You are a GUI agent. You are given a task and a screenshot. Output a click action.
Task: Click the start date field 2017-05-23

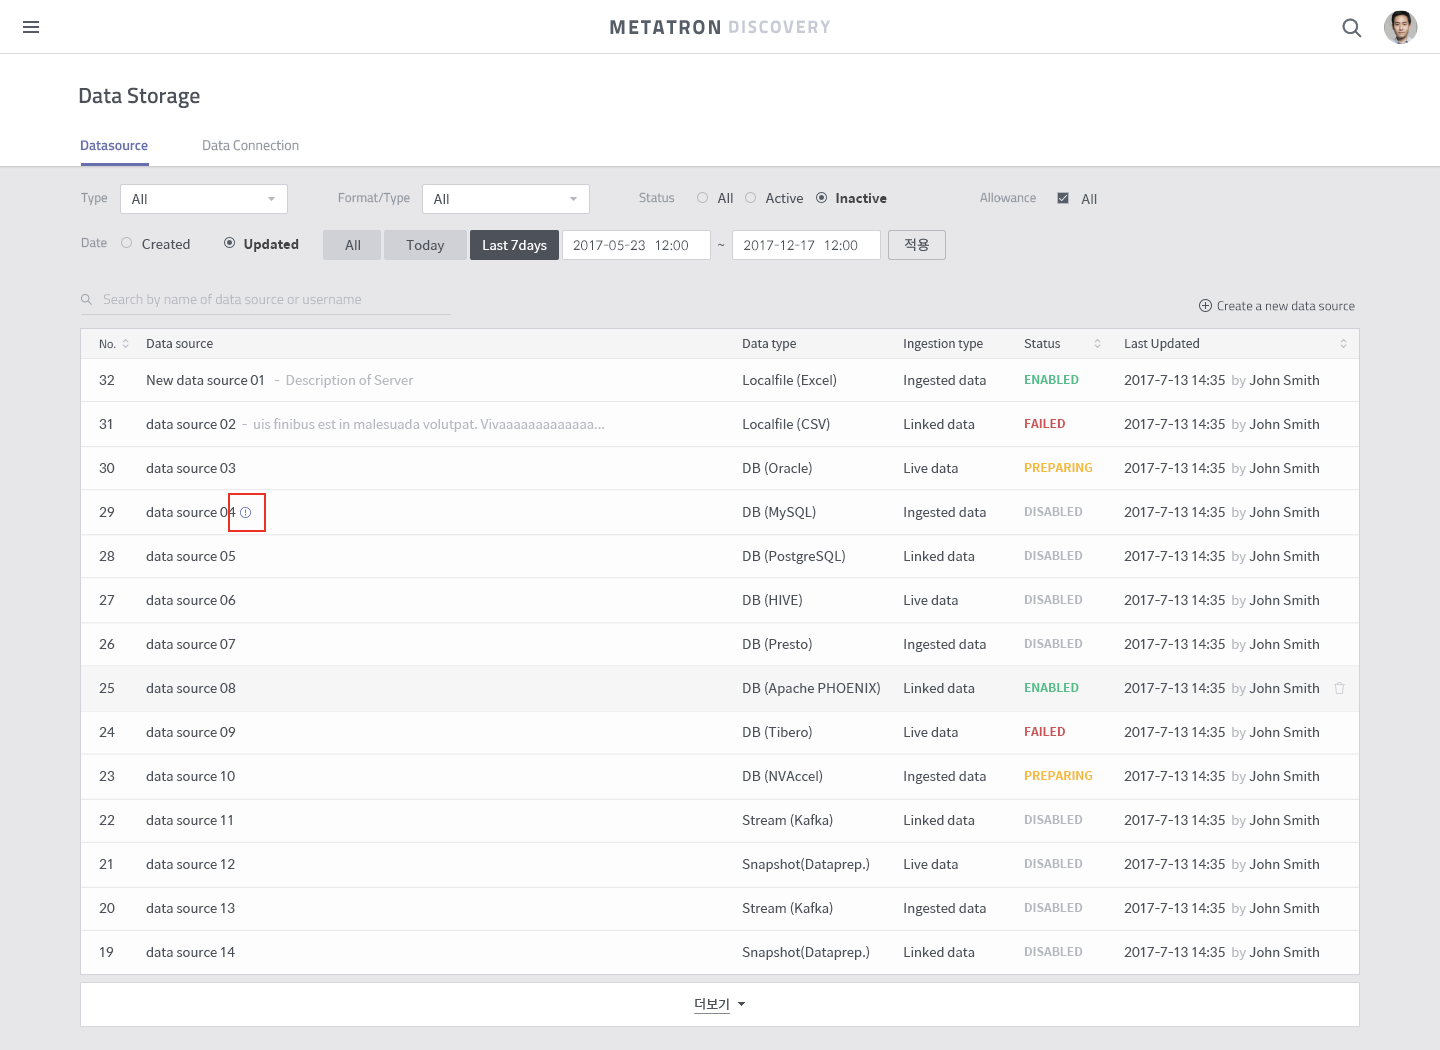636,245
